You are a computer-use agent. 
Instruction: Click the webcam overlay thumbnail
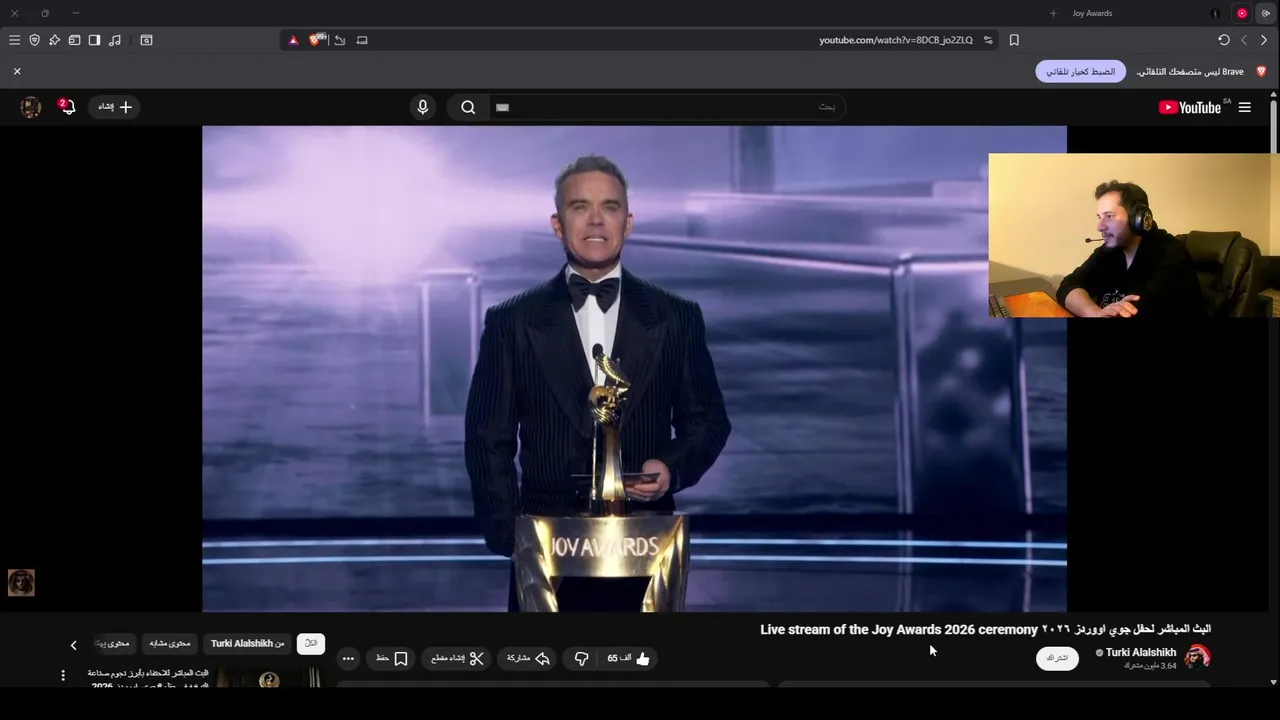(1134, 235)
